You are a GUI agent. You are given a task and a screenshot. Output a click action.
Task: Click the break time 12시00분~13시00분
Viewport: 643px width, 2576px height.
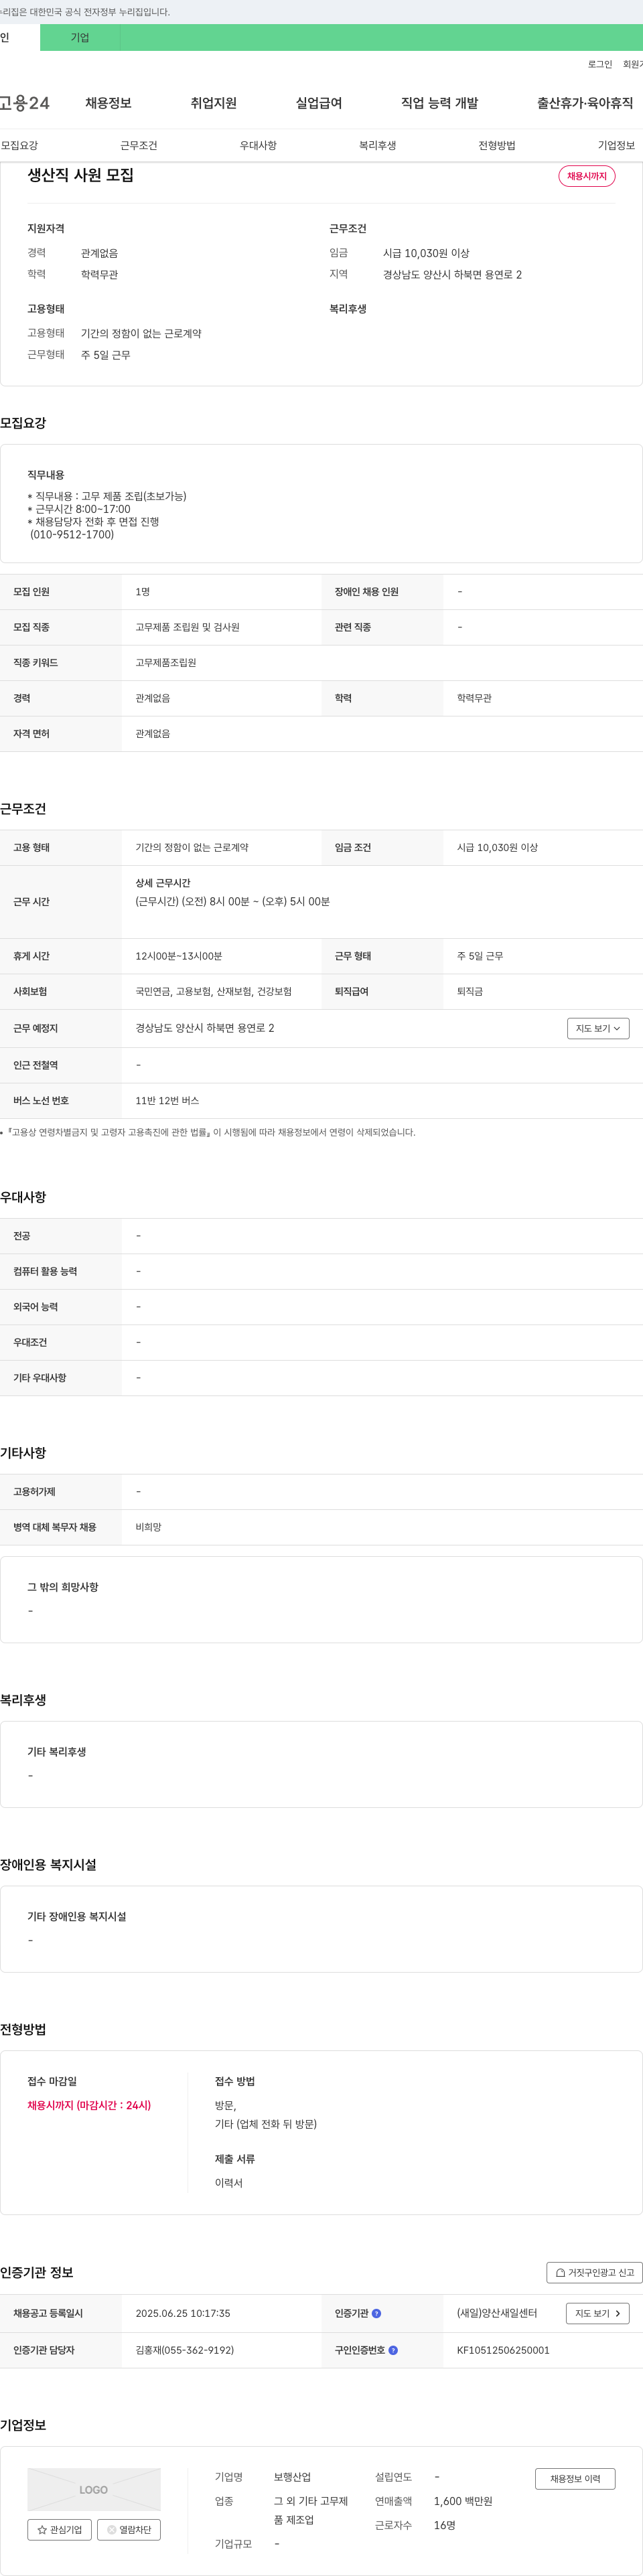(x=179, y=956)
